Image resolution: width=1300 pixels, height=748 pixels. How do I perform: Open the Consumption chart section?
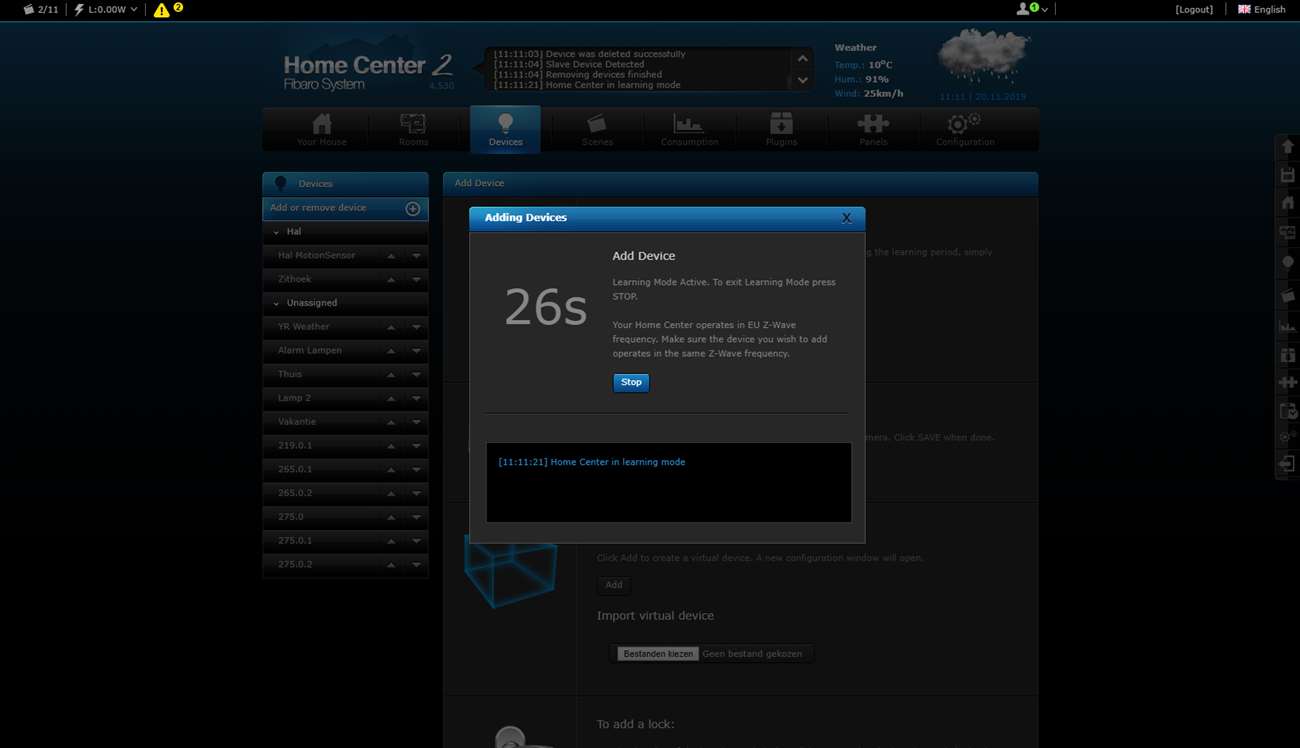(x=689, y=130)
